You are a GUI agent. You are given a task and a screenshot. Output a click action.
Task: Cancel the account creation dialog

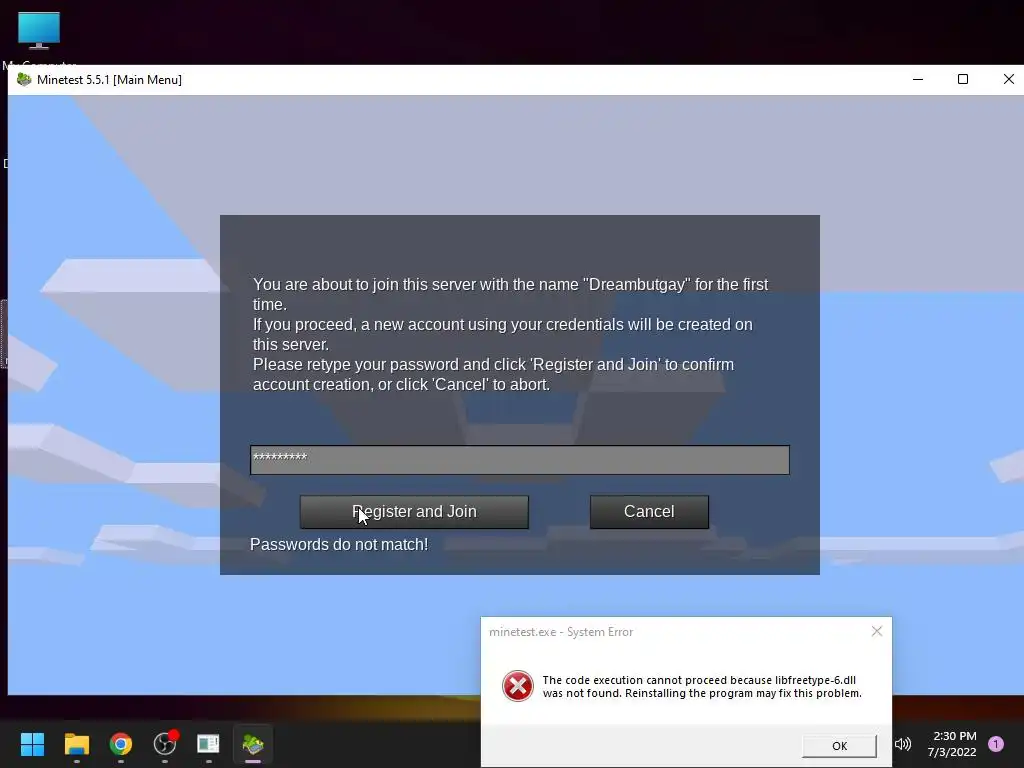[649, 511]
